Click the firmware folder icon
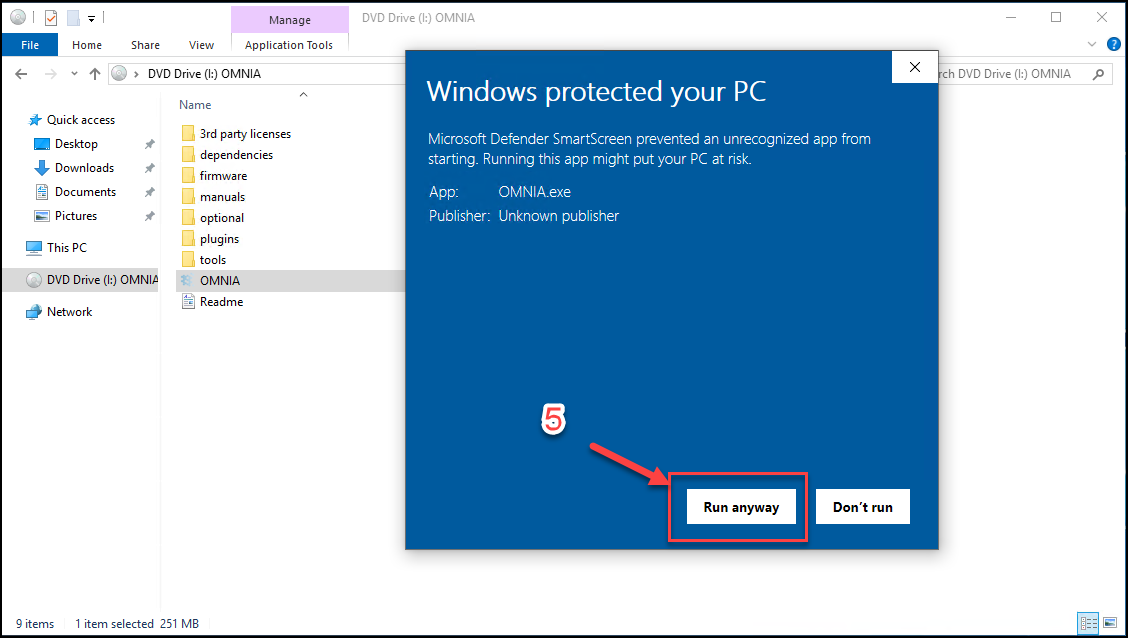1128x638 pixels. (x=188, y=176)
